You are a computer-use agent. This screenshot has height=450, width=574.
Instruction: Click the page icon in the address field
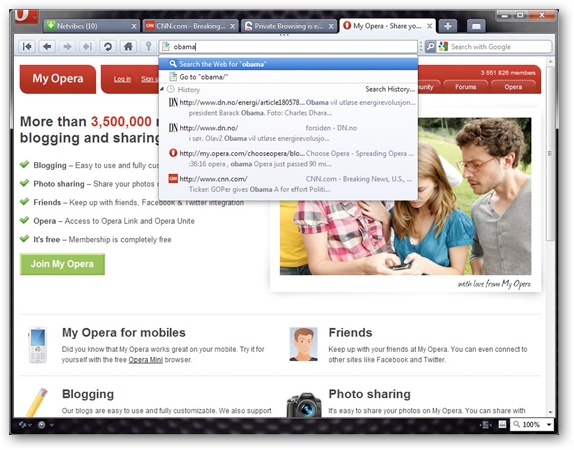pyautogui.click(x=166, y=47)
